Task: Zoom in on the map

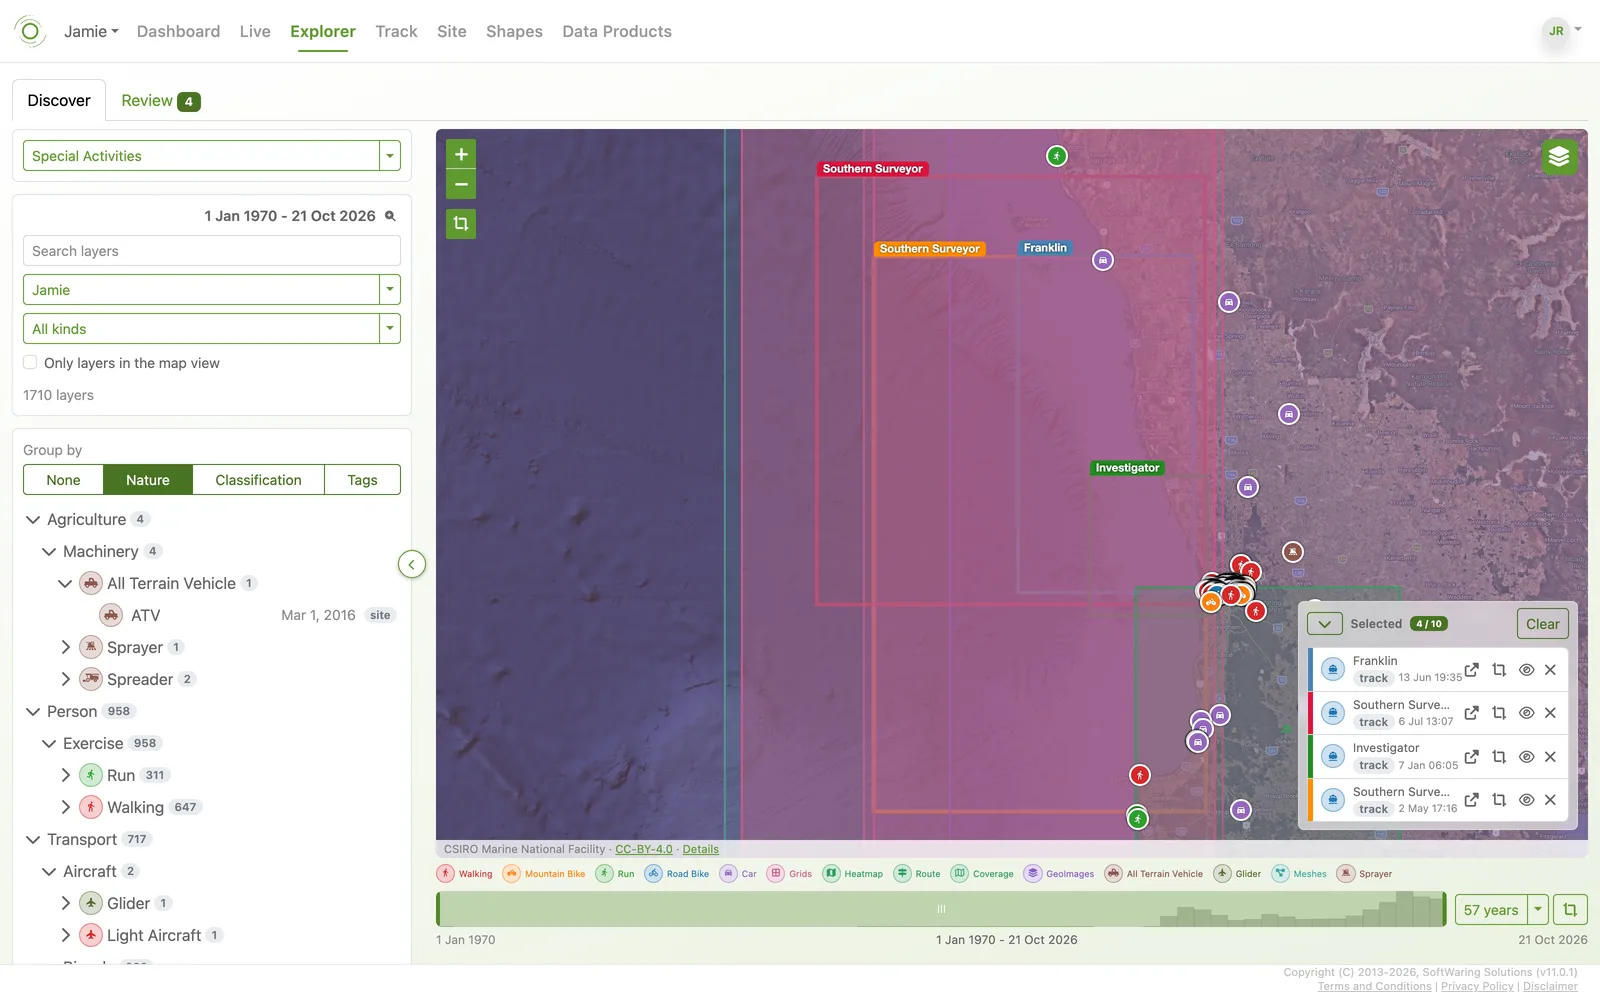Action: pos(461,154)
